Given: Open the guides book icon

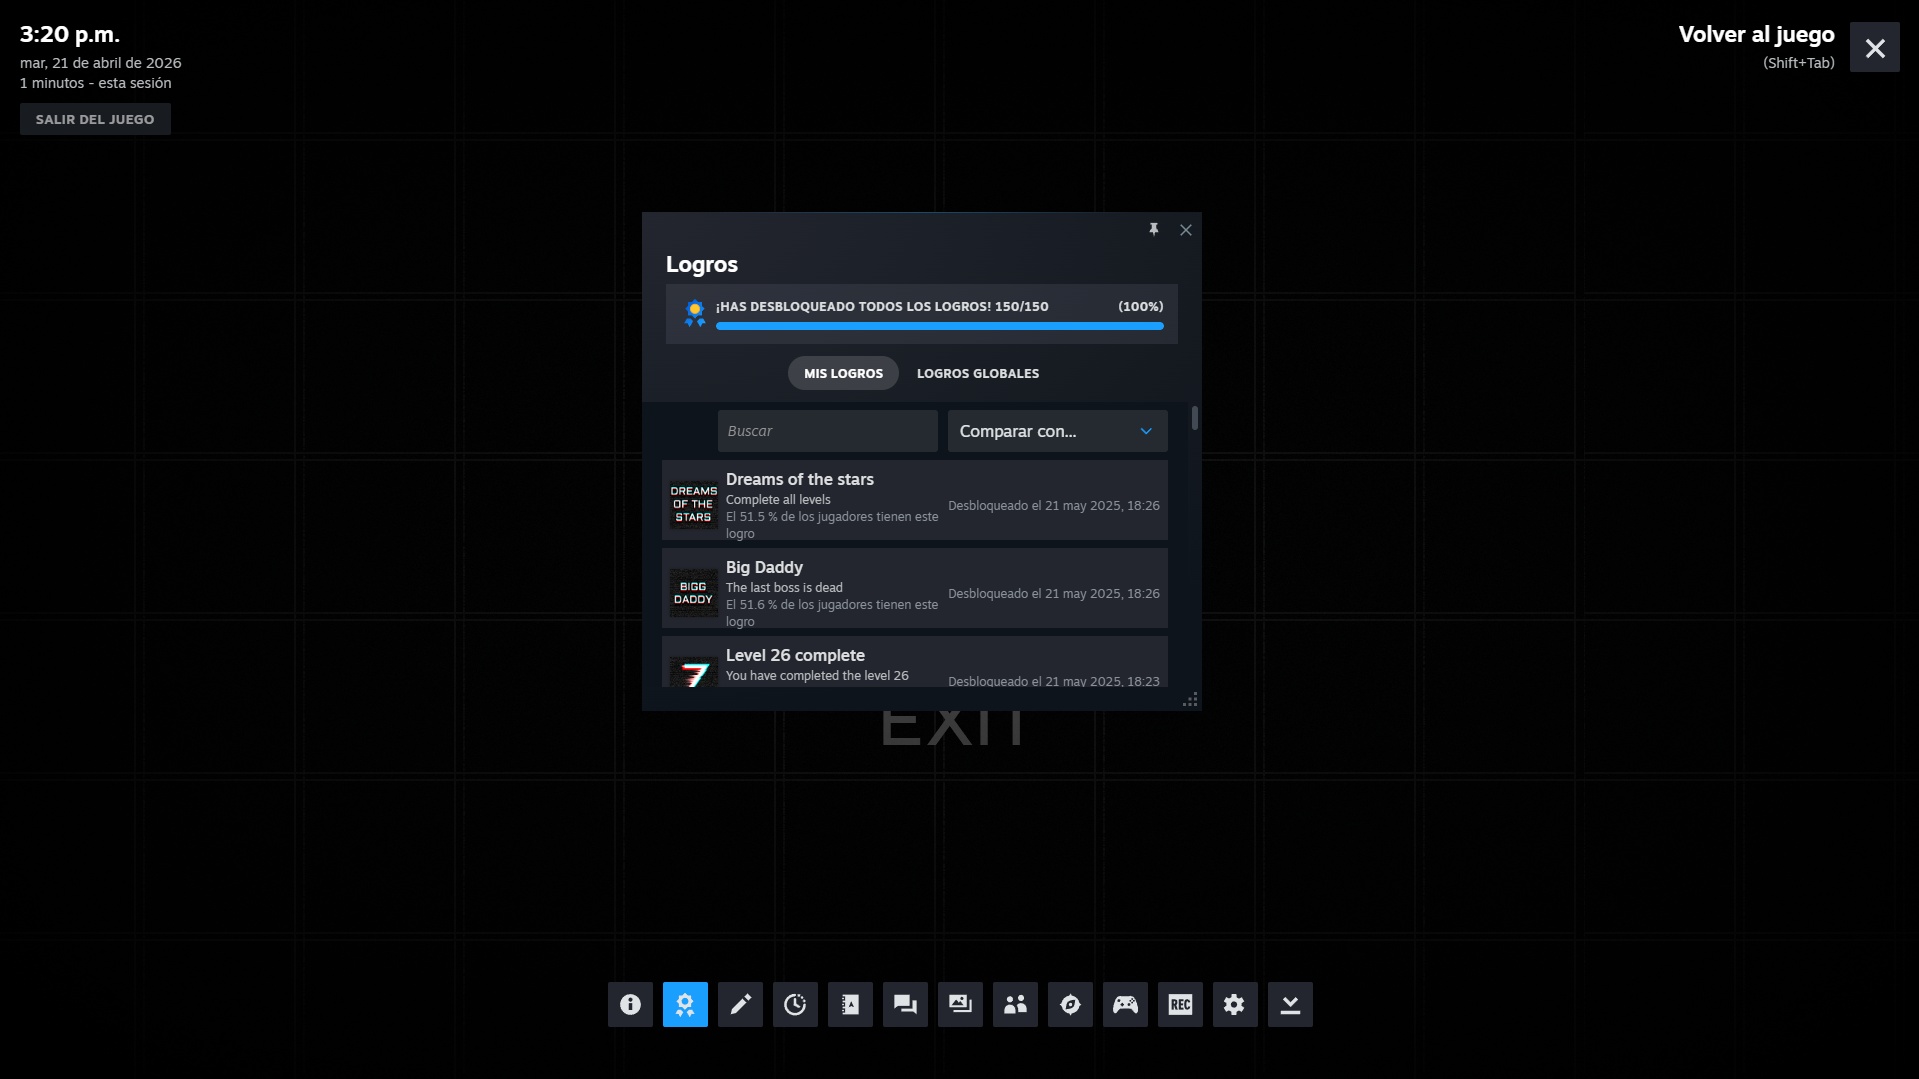Looking at the screenshot, I should click(x=850, y=1004).
